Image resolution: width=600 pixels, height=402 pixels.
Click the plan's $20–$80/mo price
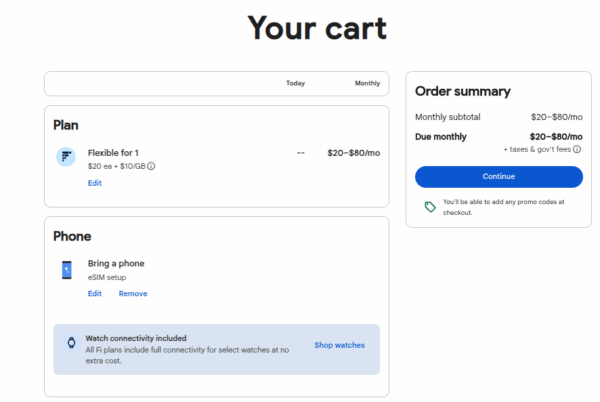pos(353,153)
